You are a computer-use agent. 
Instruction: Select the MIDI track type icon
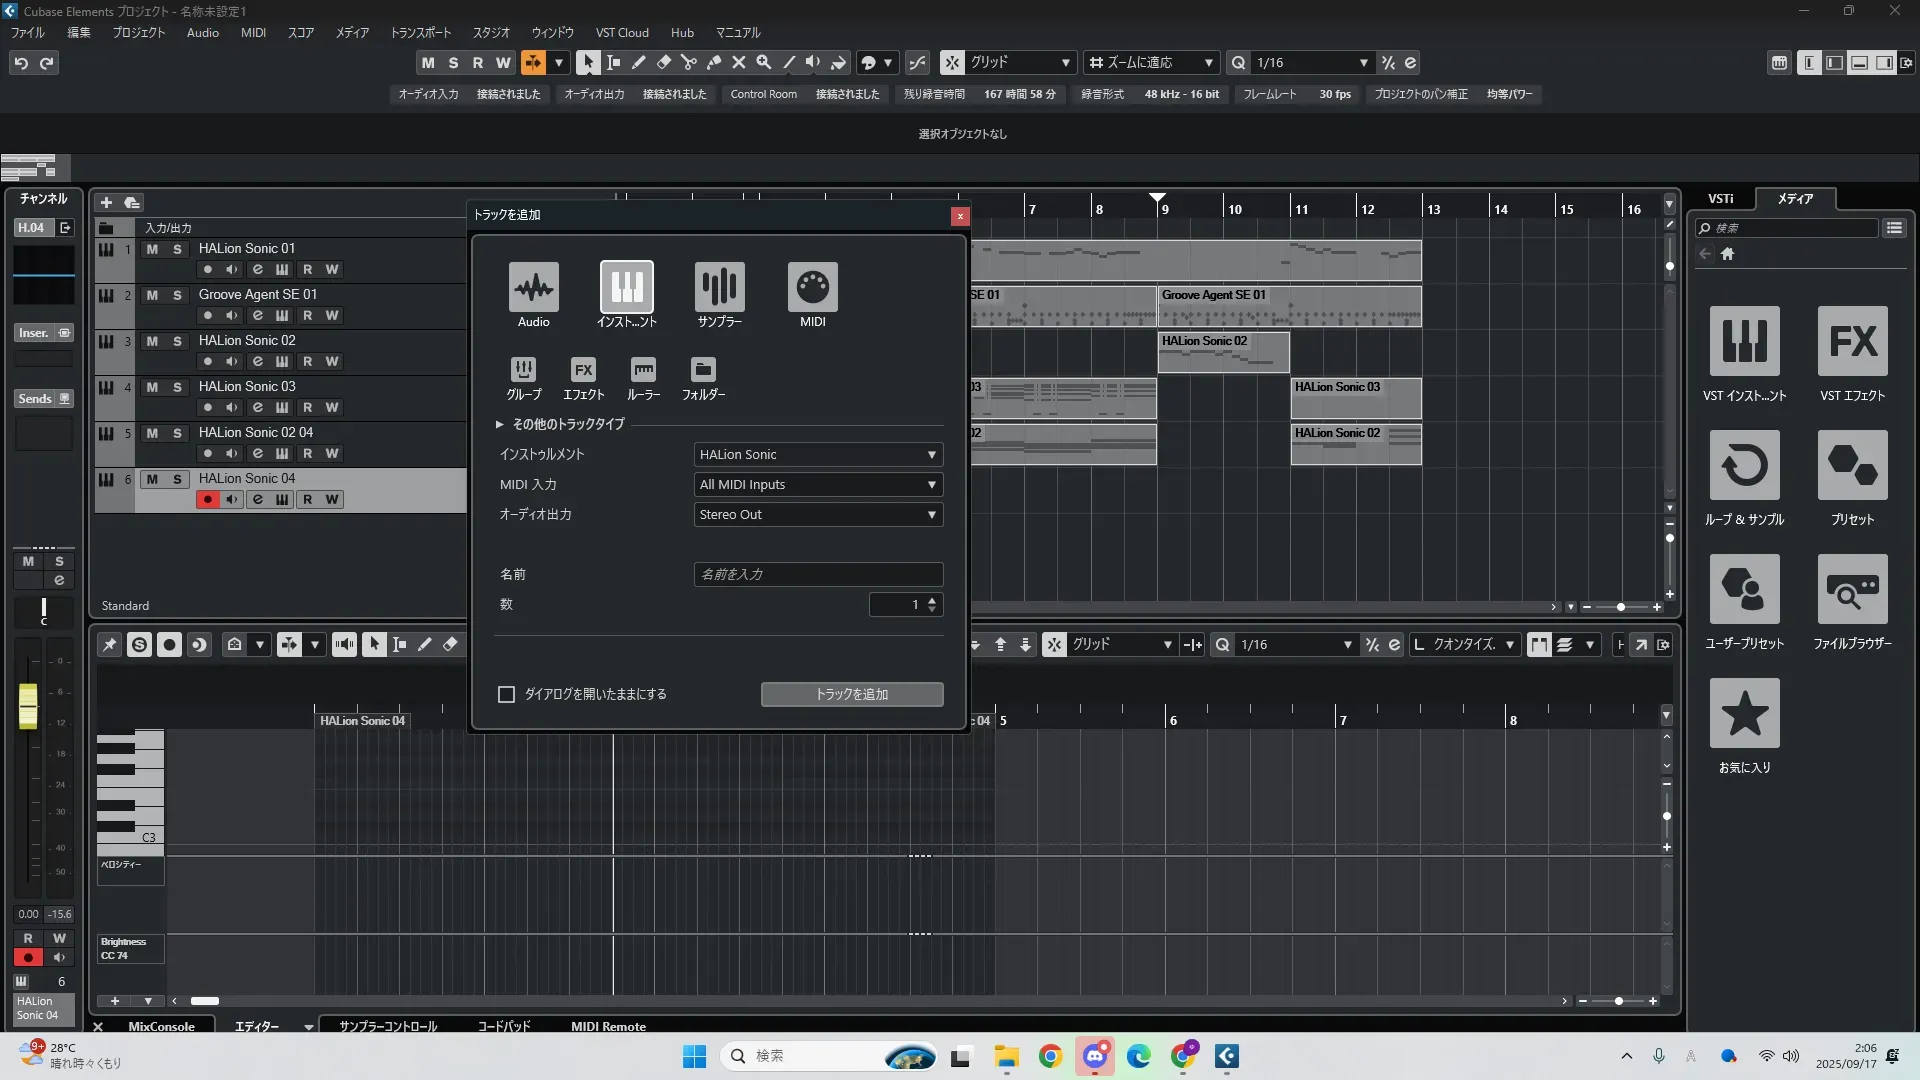tap(812, 288)
